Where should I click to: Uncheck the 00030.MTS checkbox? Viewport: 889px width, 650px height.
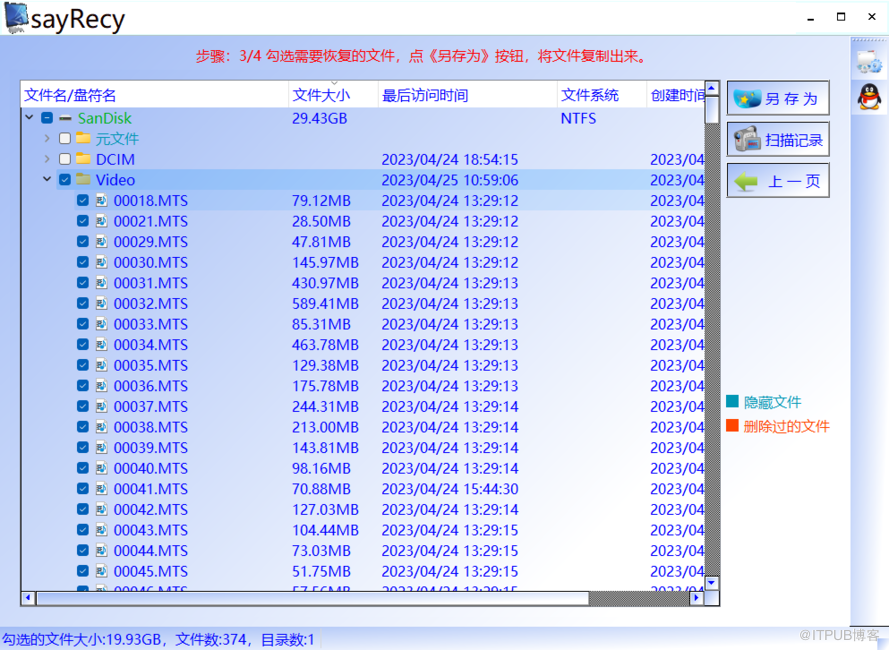pyautogui.click(x=83, y=262)
